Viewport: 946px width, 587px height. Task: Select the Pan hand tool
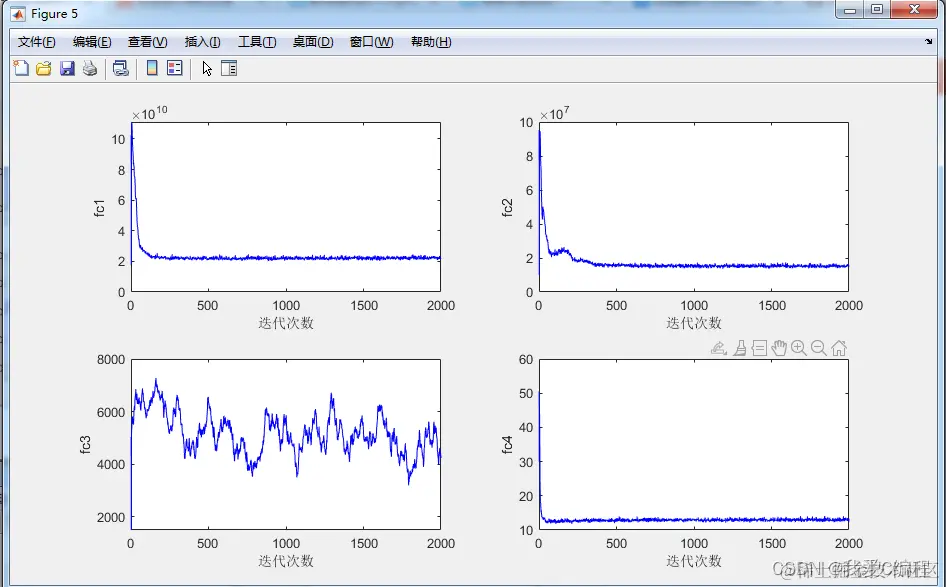coord(779,348)
